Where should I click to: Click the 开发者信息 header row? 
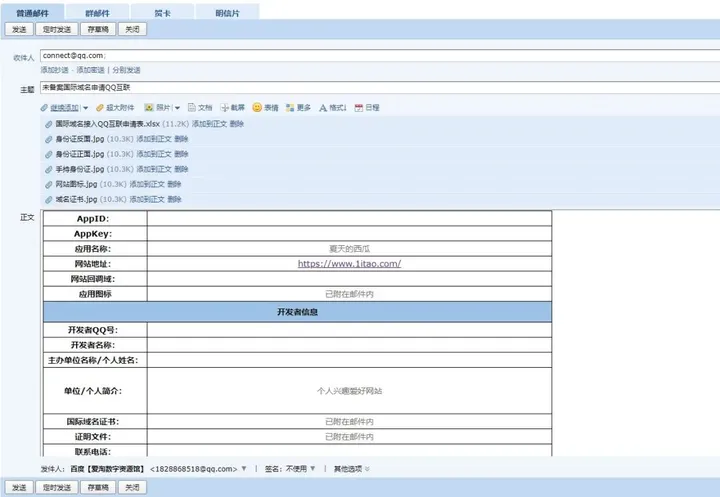(298, 312)
